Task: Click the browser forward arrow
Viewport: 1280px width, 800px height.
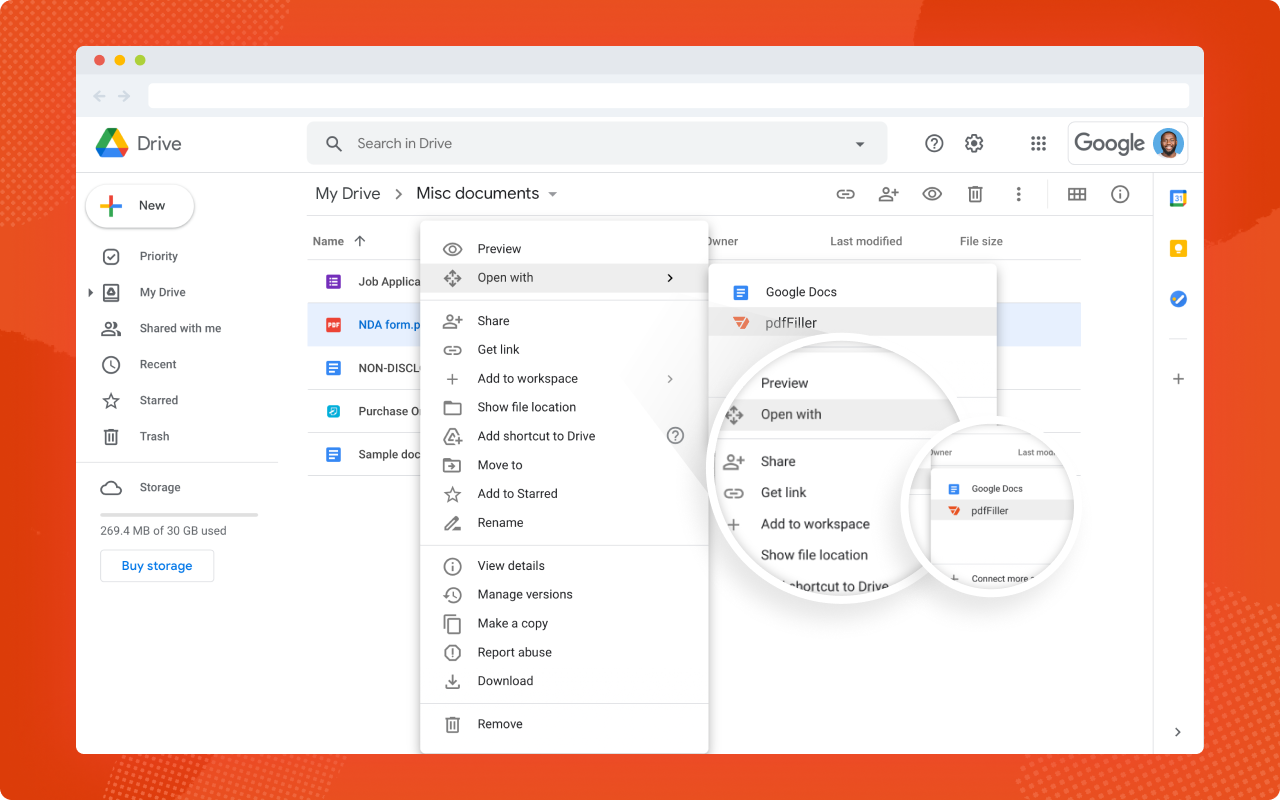Action: pos(124,96)
